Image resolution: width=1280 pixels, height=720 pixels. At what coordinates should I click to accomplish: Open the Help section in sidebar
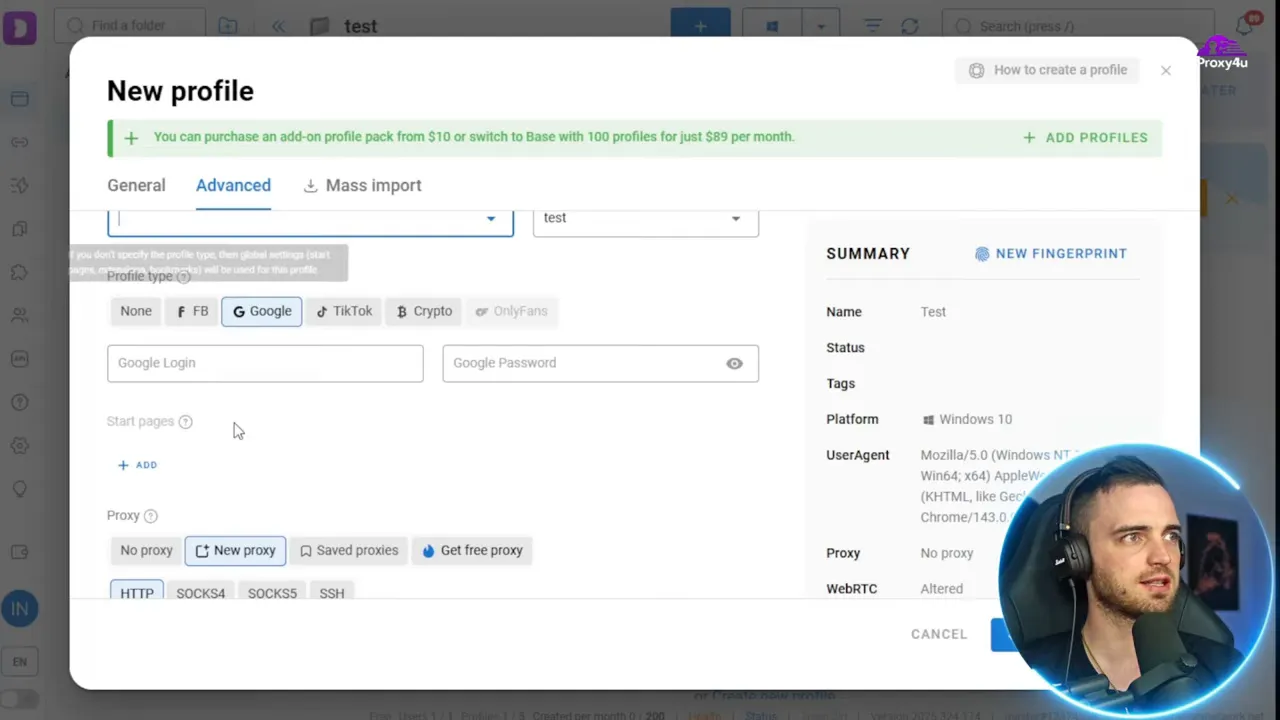click(20, 402)
